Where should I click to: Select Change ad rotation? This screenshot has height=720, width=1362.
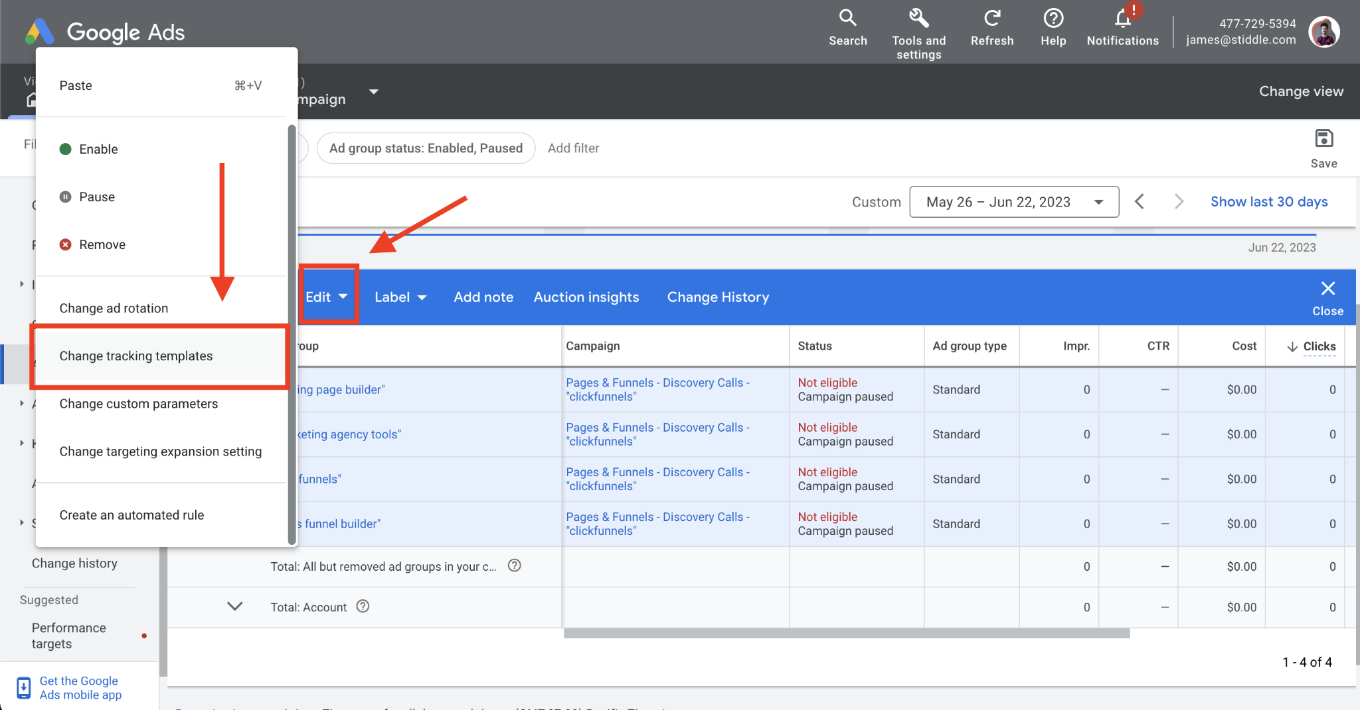pyautogui.click(x=160, y=308)
